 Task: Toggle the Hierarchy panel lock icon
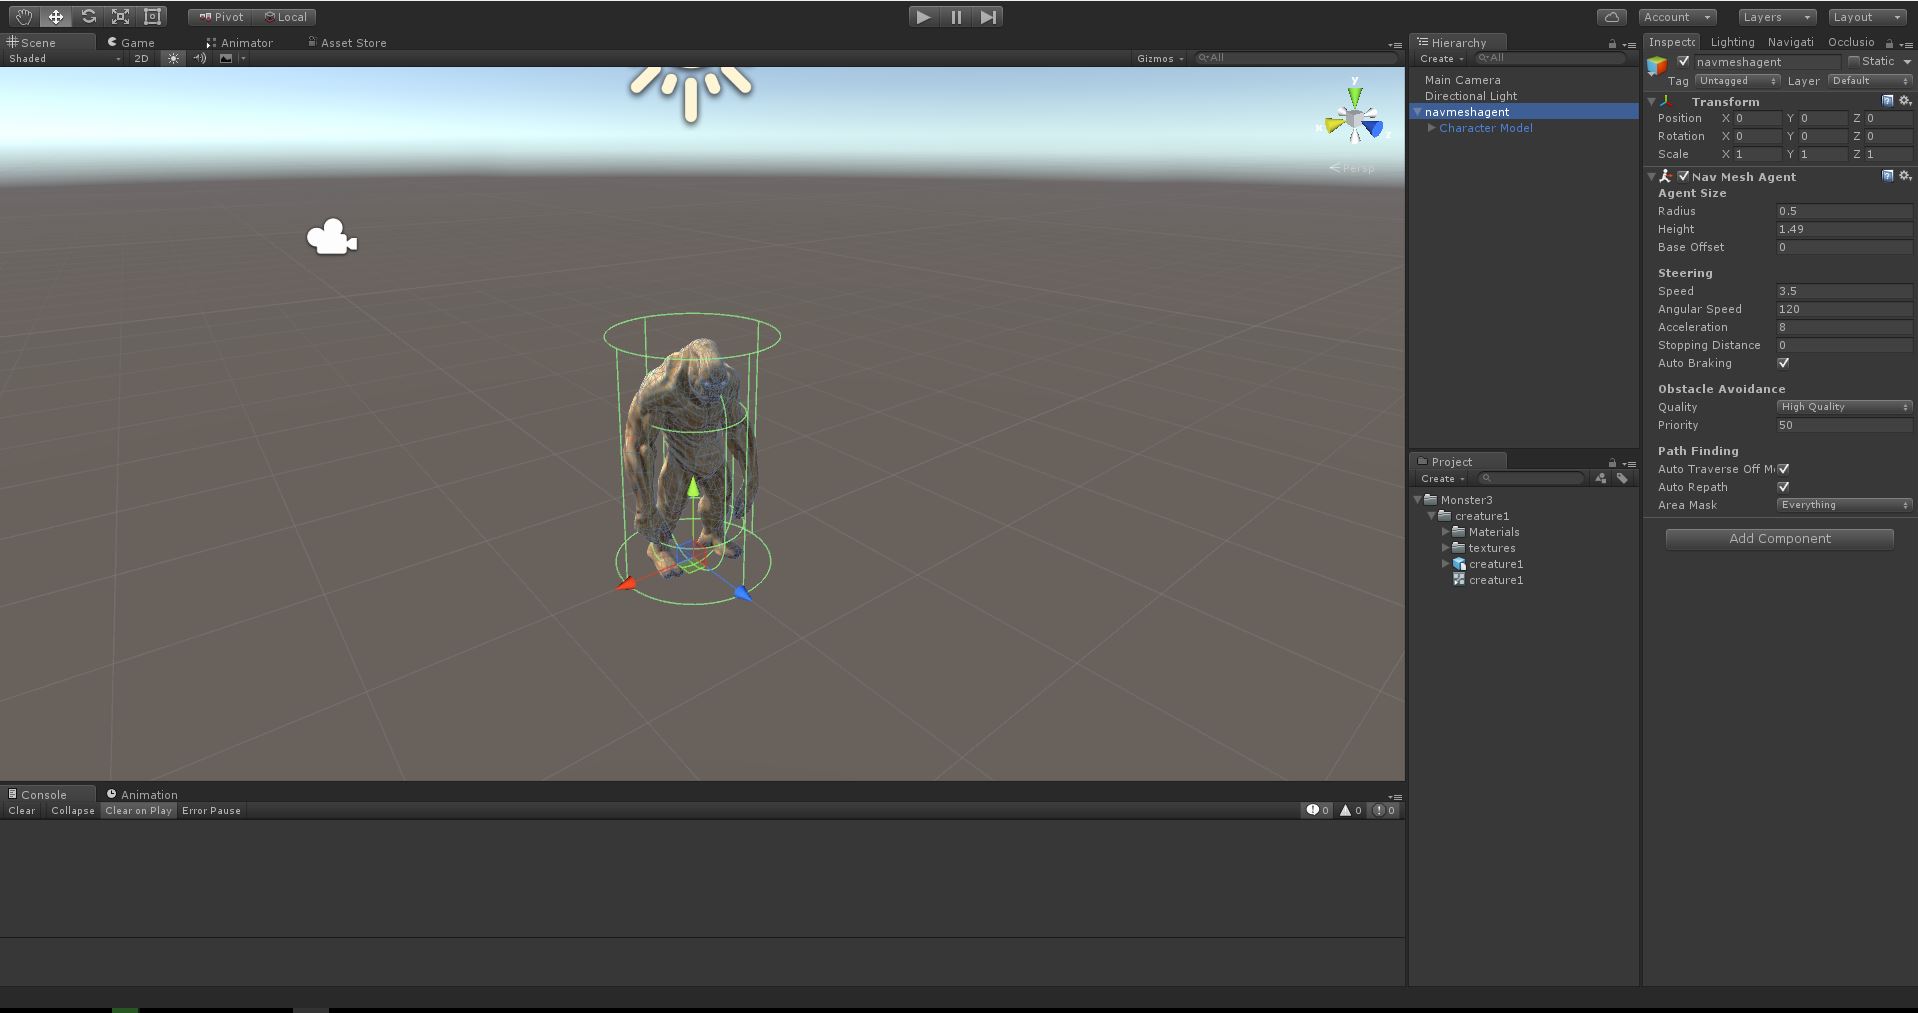click(x=1612, y=44)
